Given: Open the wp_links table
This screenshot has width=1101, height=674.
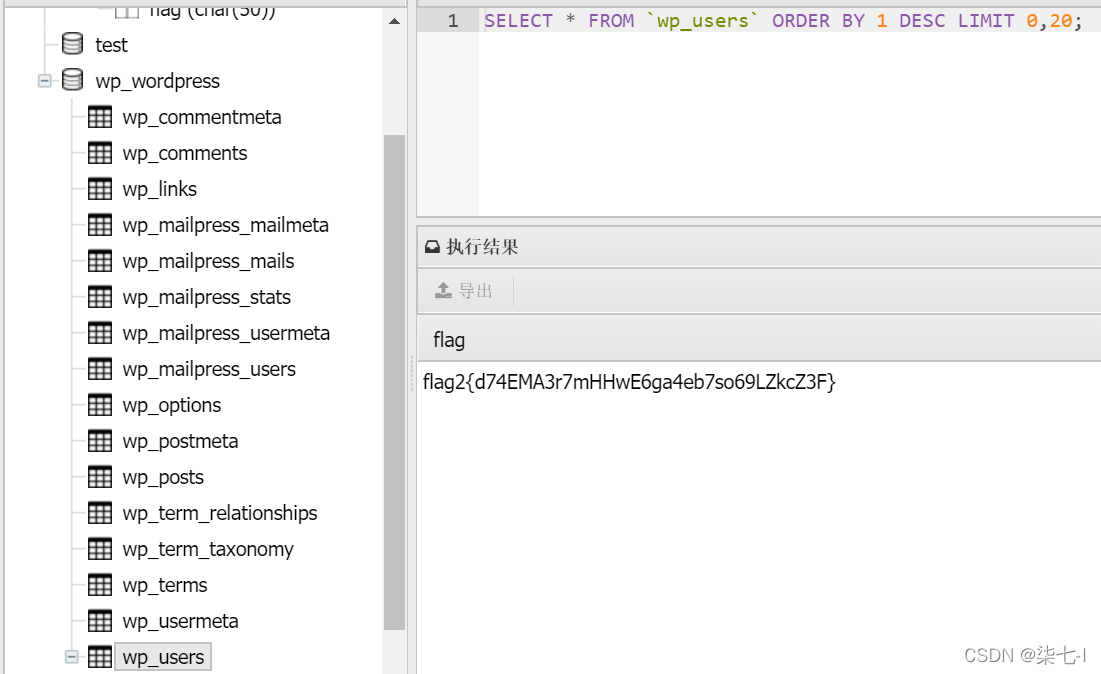Looking at the screenshot, I should [x=159, y=190].
